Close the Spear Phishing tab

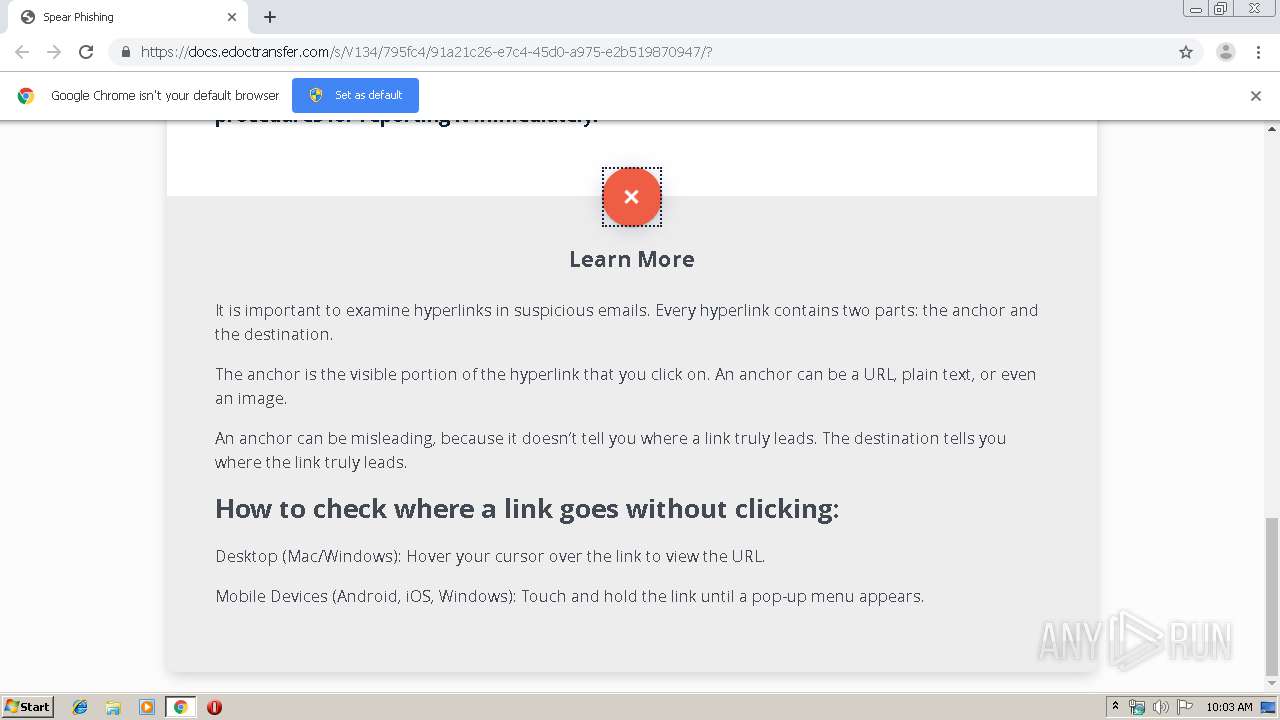(232, 17)
